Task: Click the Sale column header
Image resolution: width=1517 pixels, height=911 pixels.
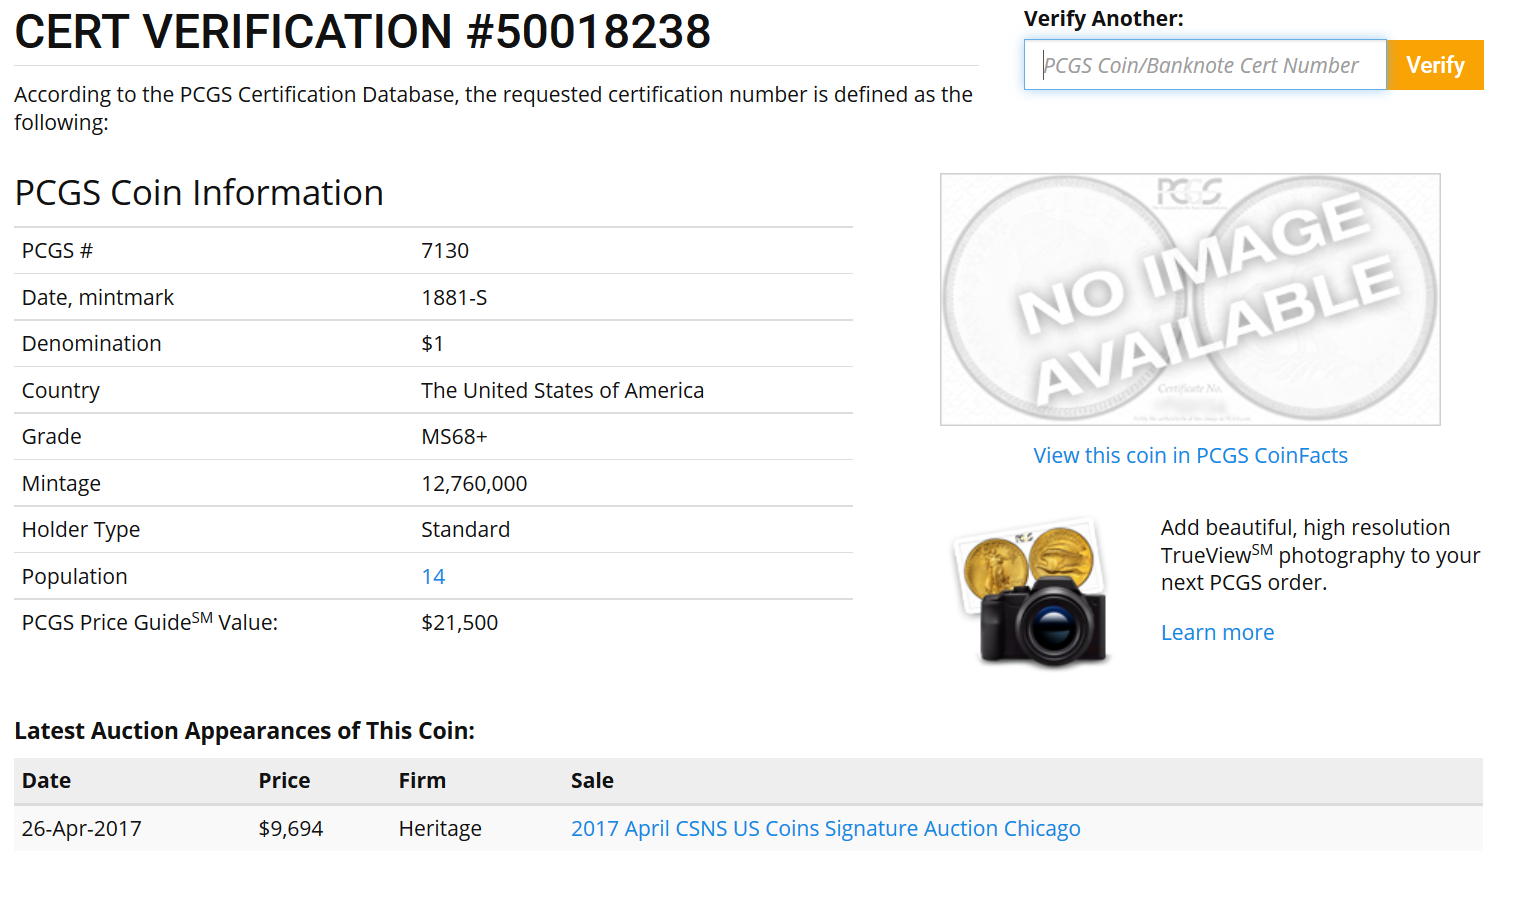Action: tap(592, 780)
